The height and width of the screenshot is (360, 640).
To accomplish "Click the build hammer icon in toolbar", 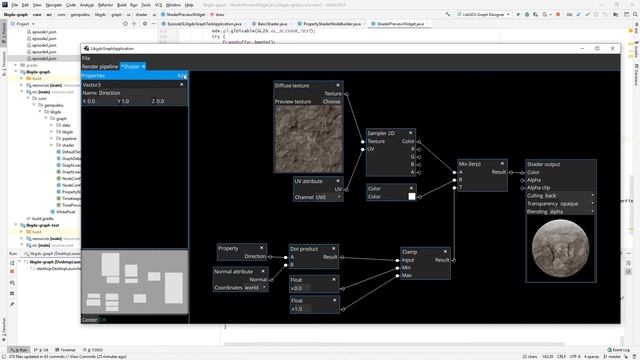I will [448, 14].
